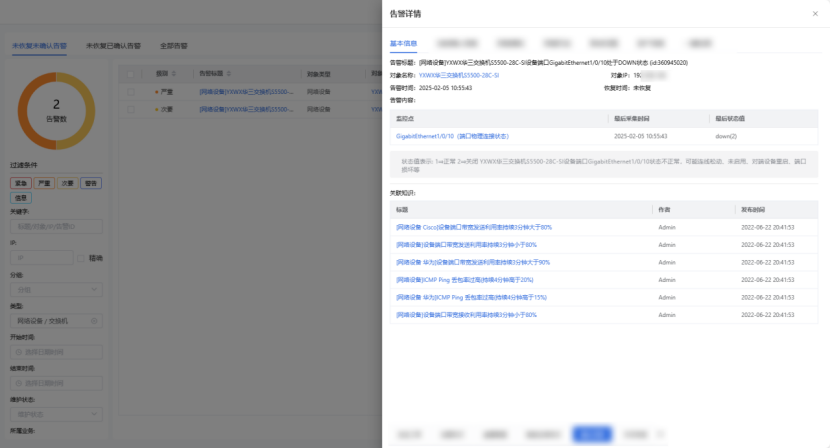Check the 精确 checkbox beside IP field
Screen dimensions: 831x448
(x=82, y=258)
